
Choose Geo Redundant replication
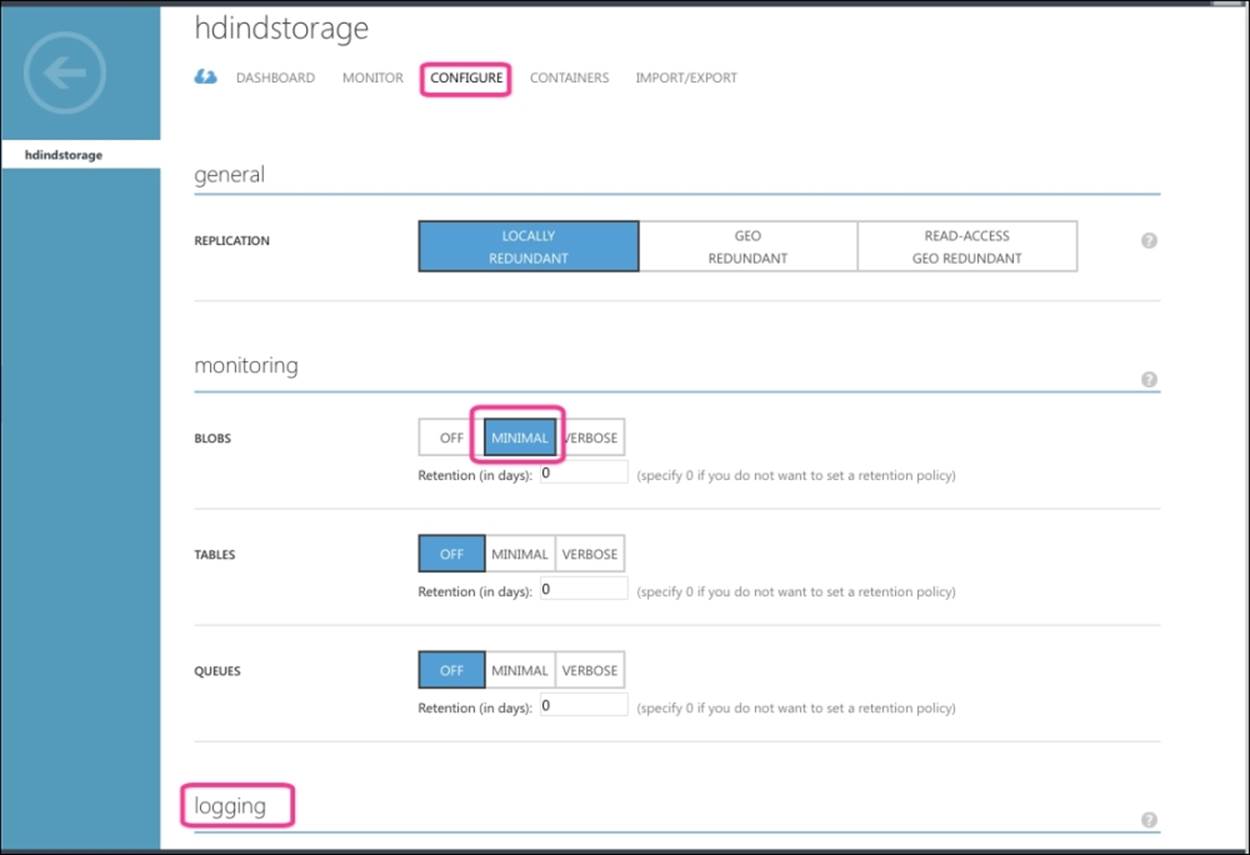(748, 247)
